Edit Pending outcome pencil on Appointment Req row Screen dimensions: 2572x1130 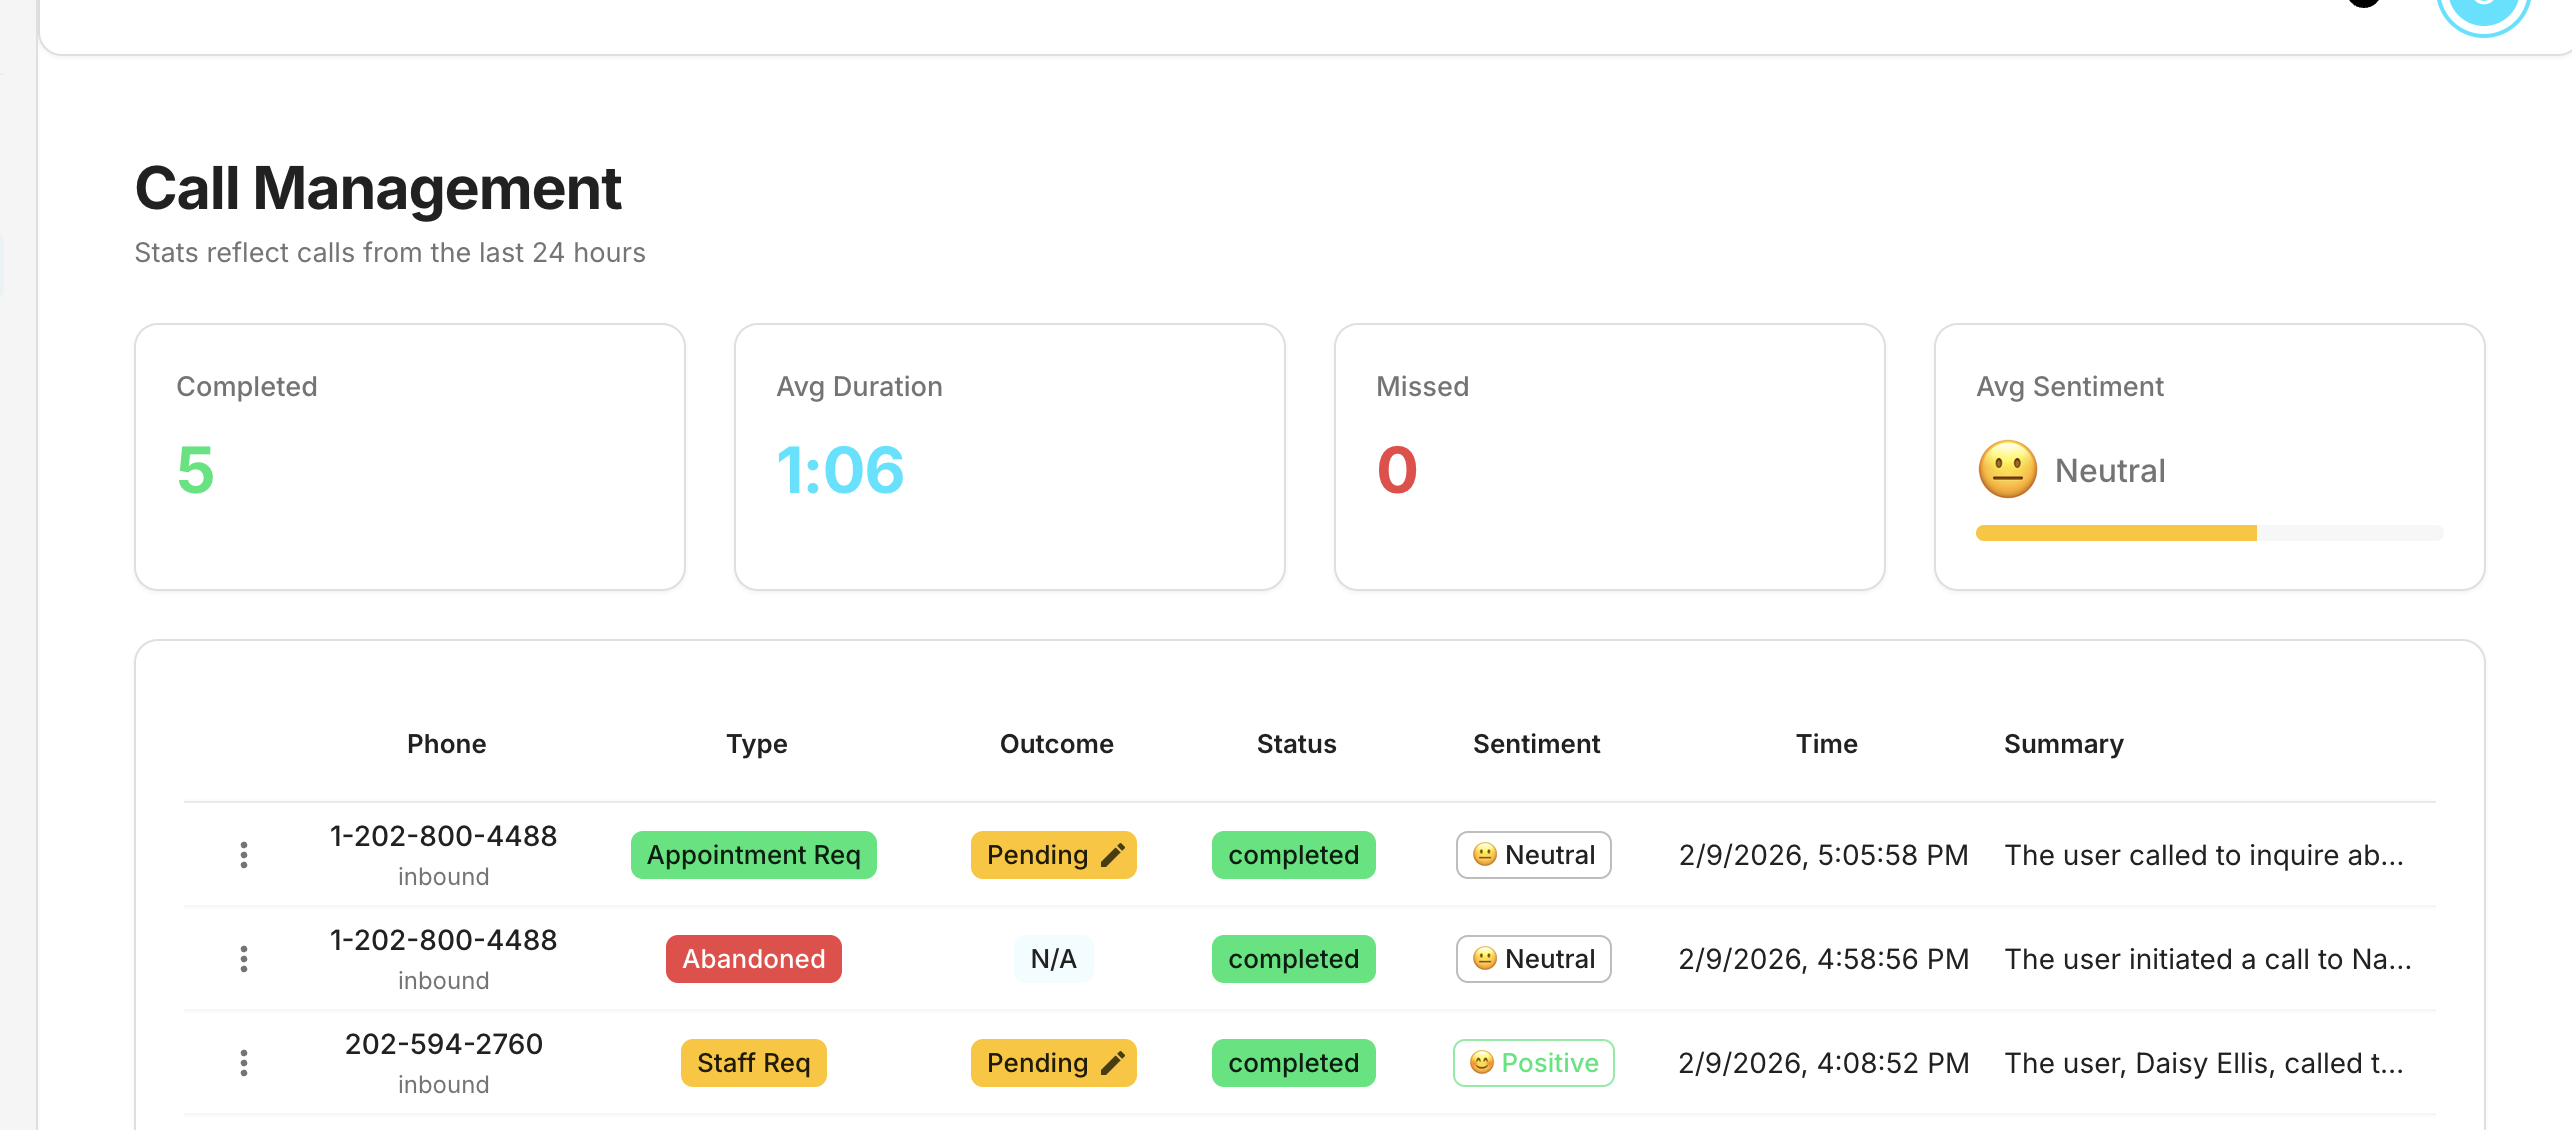click(1113, 855)
